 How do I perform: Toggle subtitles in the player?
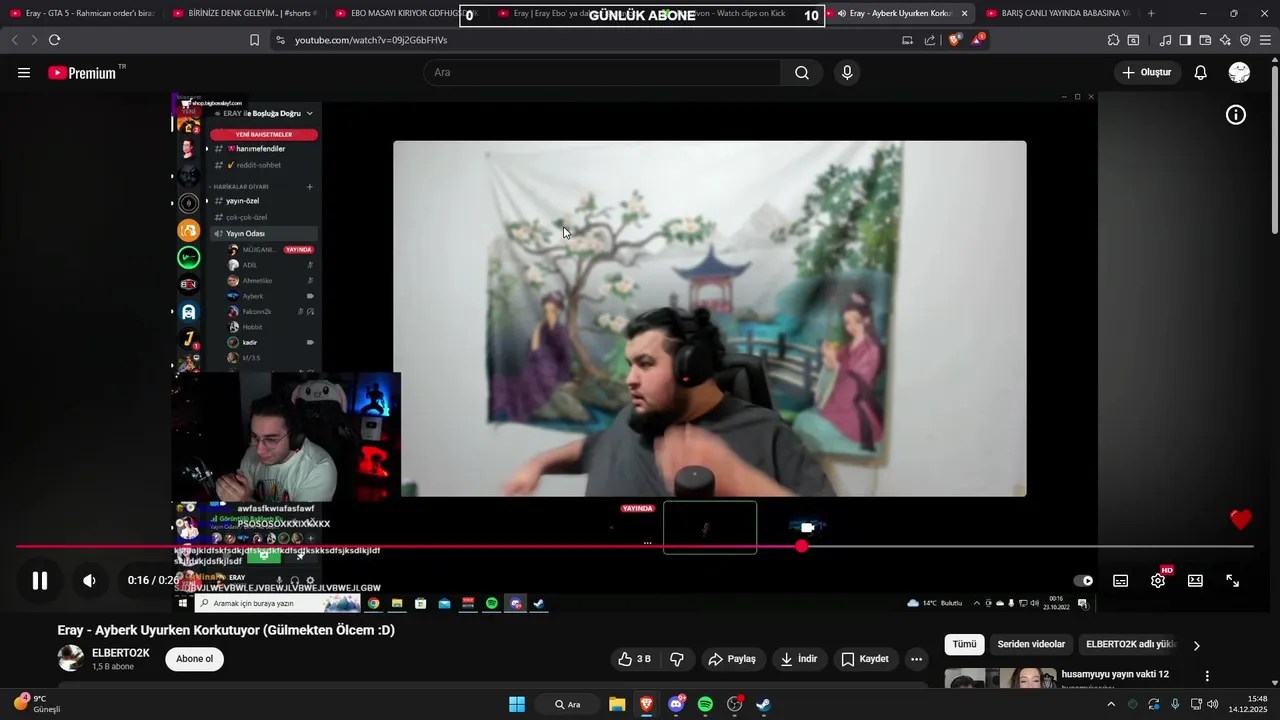(x=1121, y=581)
